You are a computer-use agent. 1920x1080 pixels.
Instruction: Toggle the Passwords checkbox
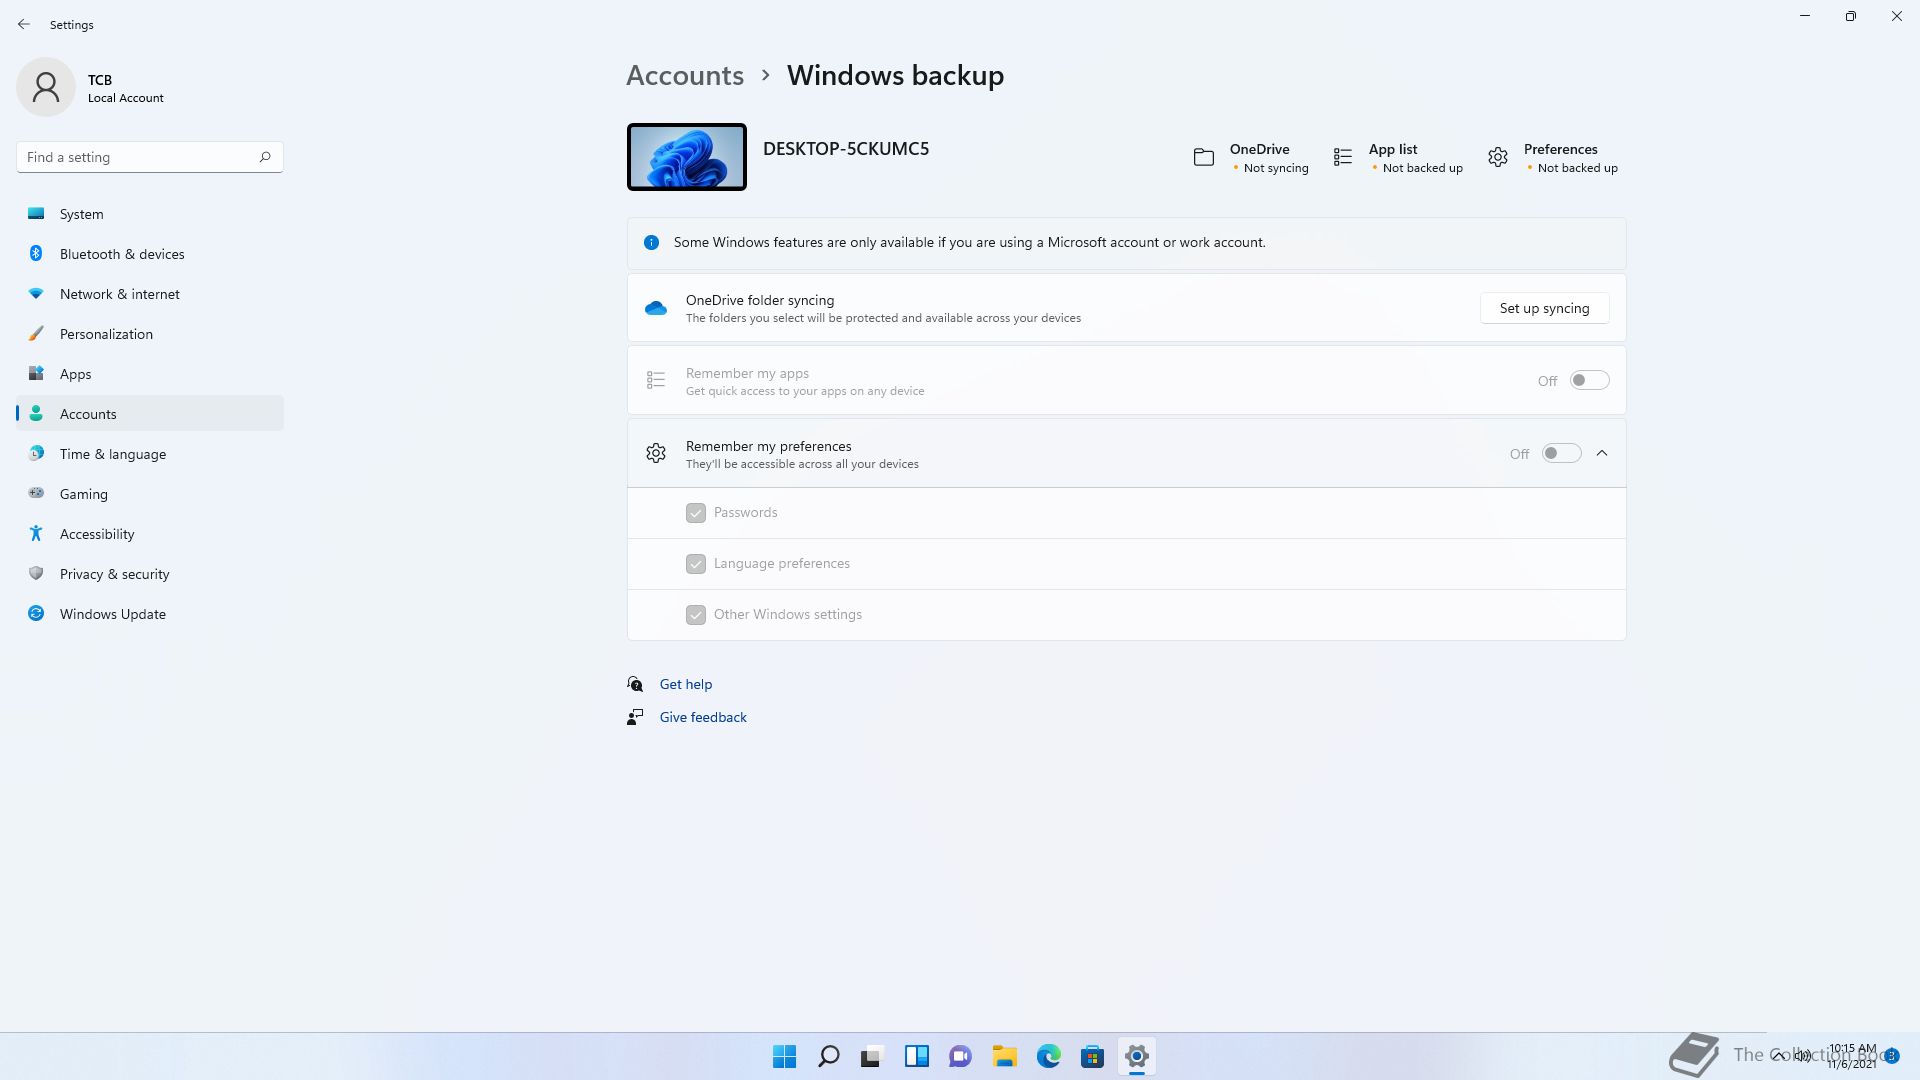(x=696, y=513)
